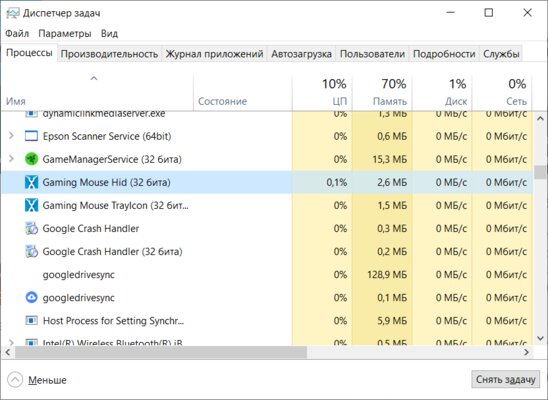Click the first Google Crash Handler icon
The width and height of the screenshot is (548, 400).
pos(31,228)
